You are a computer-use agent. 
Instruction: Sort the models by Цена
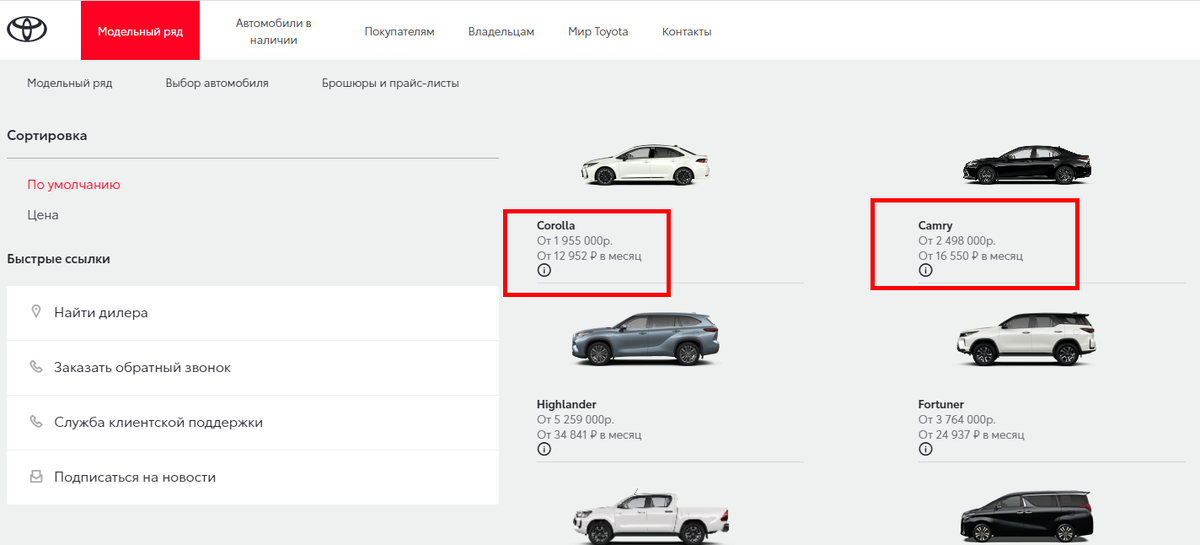point(43,215)
